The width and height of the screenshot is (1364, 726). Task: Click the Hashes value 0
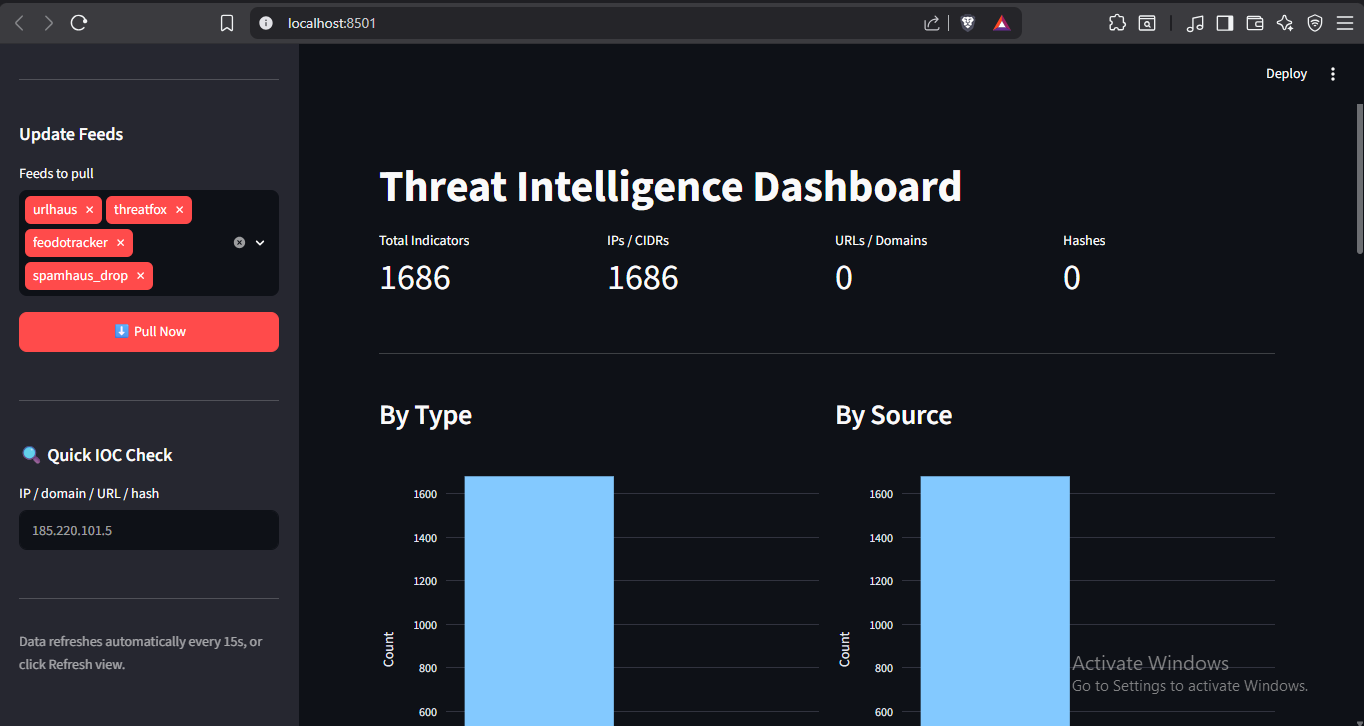(x=1072, y=277)
